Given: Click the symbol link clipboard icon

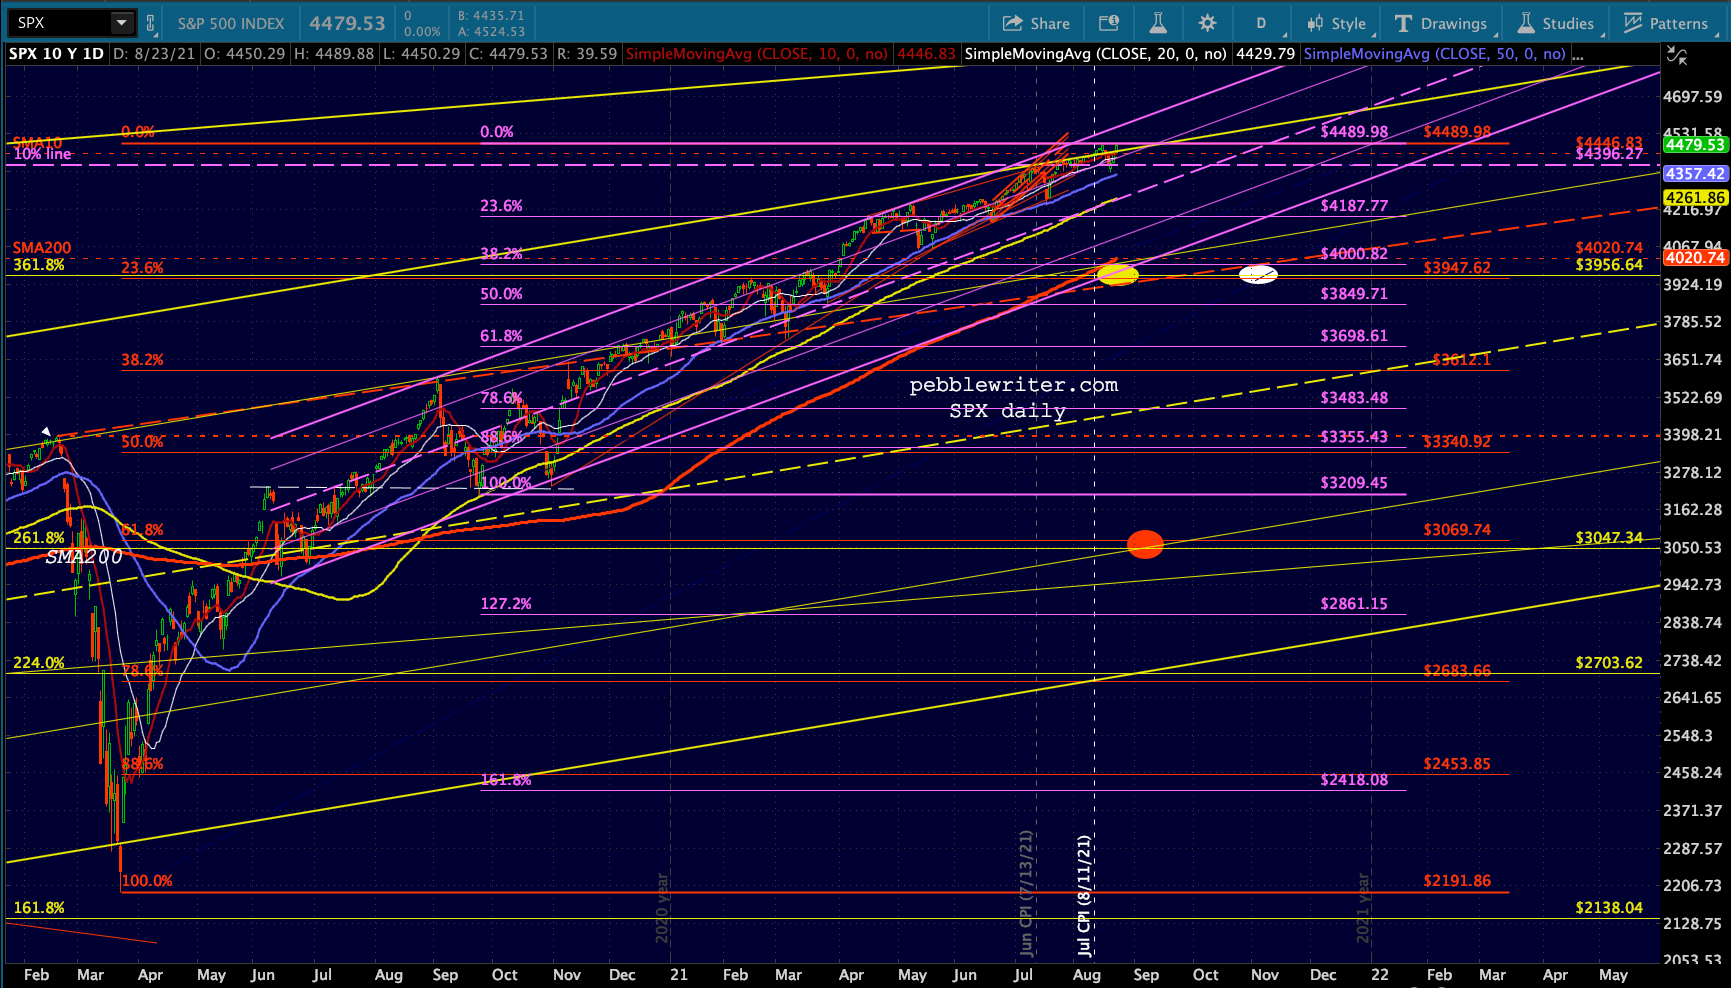Looking at the screenshot, I should [x=151, y=22].
